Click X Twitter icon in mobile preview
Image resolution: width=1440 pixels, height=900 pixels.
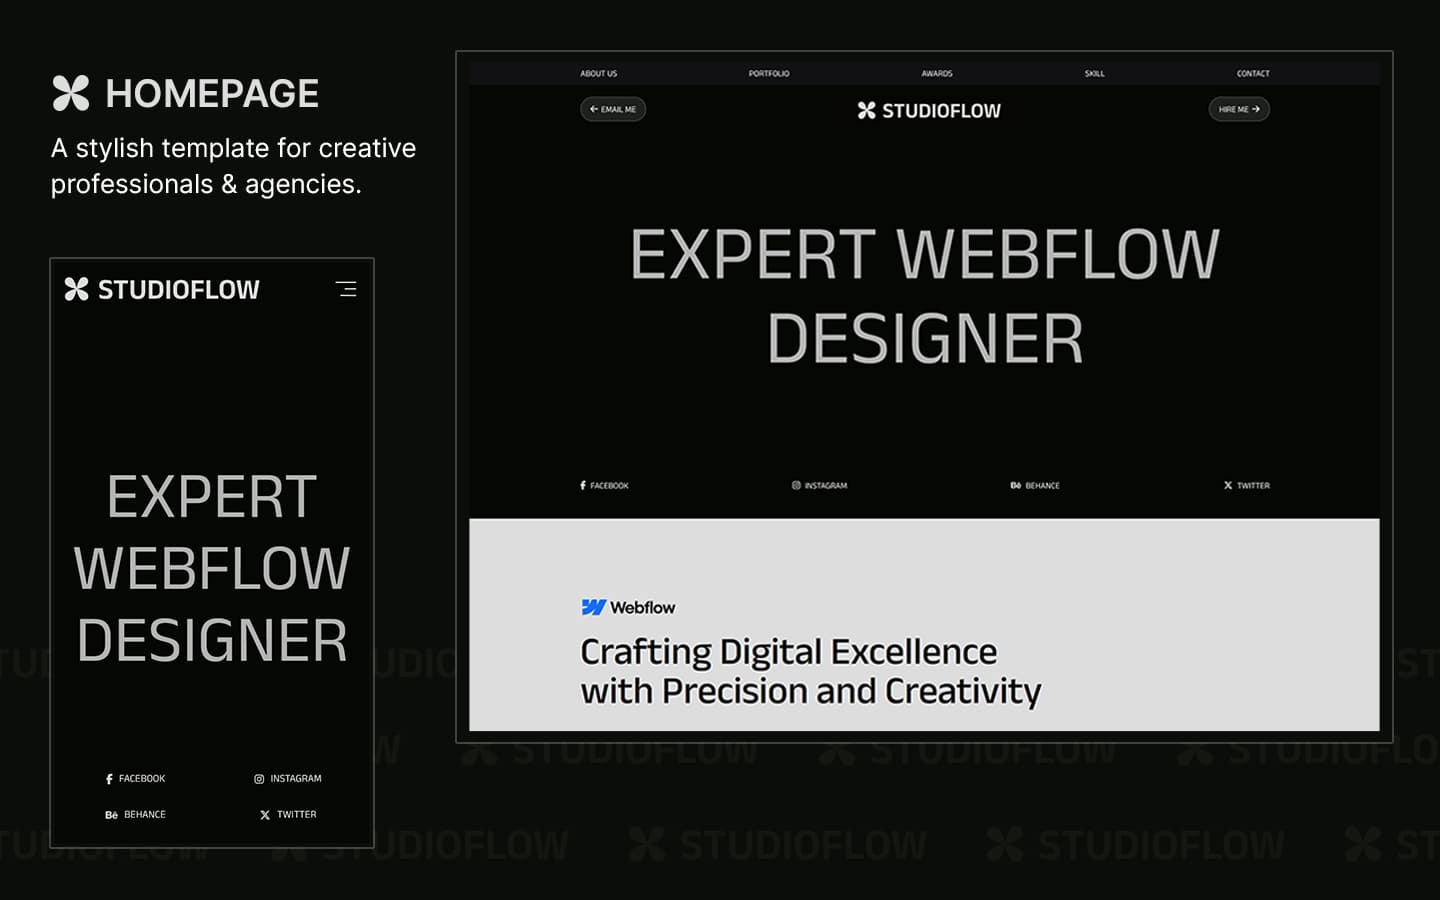[x=265, y=814]
